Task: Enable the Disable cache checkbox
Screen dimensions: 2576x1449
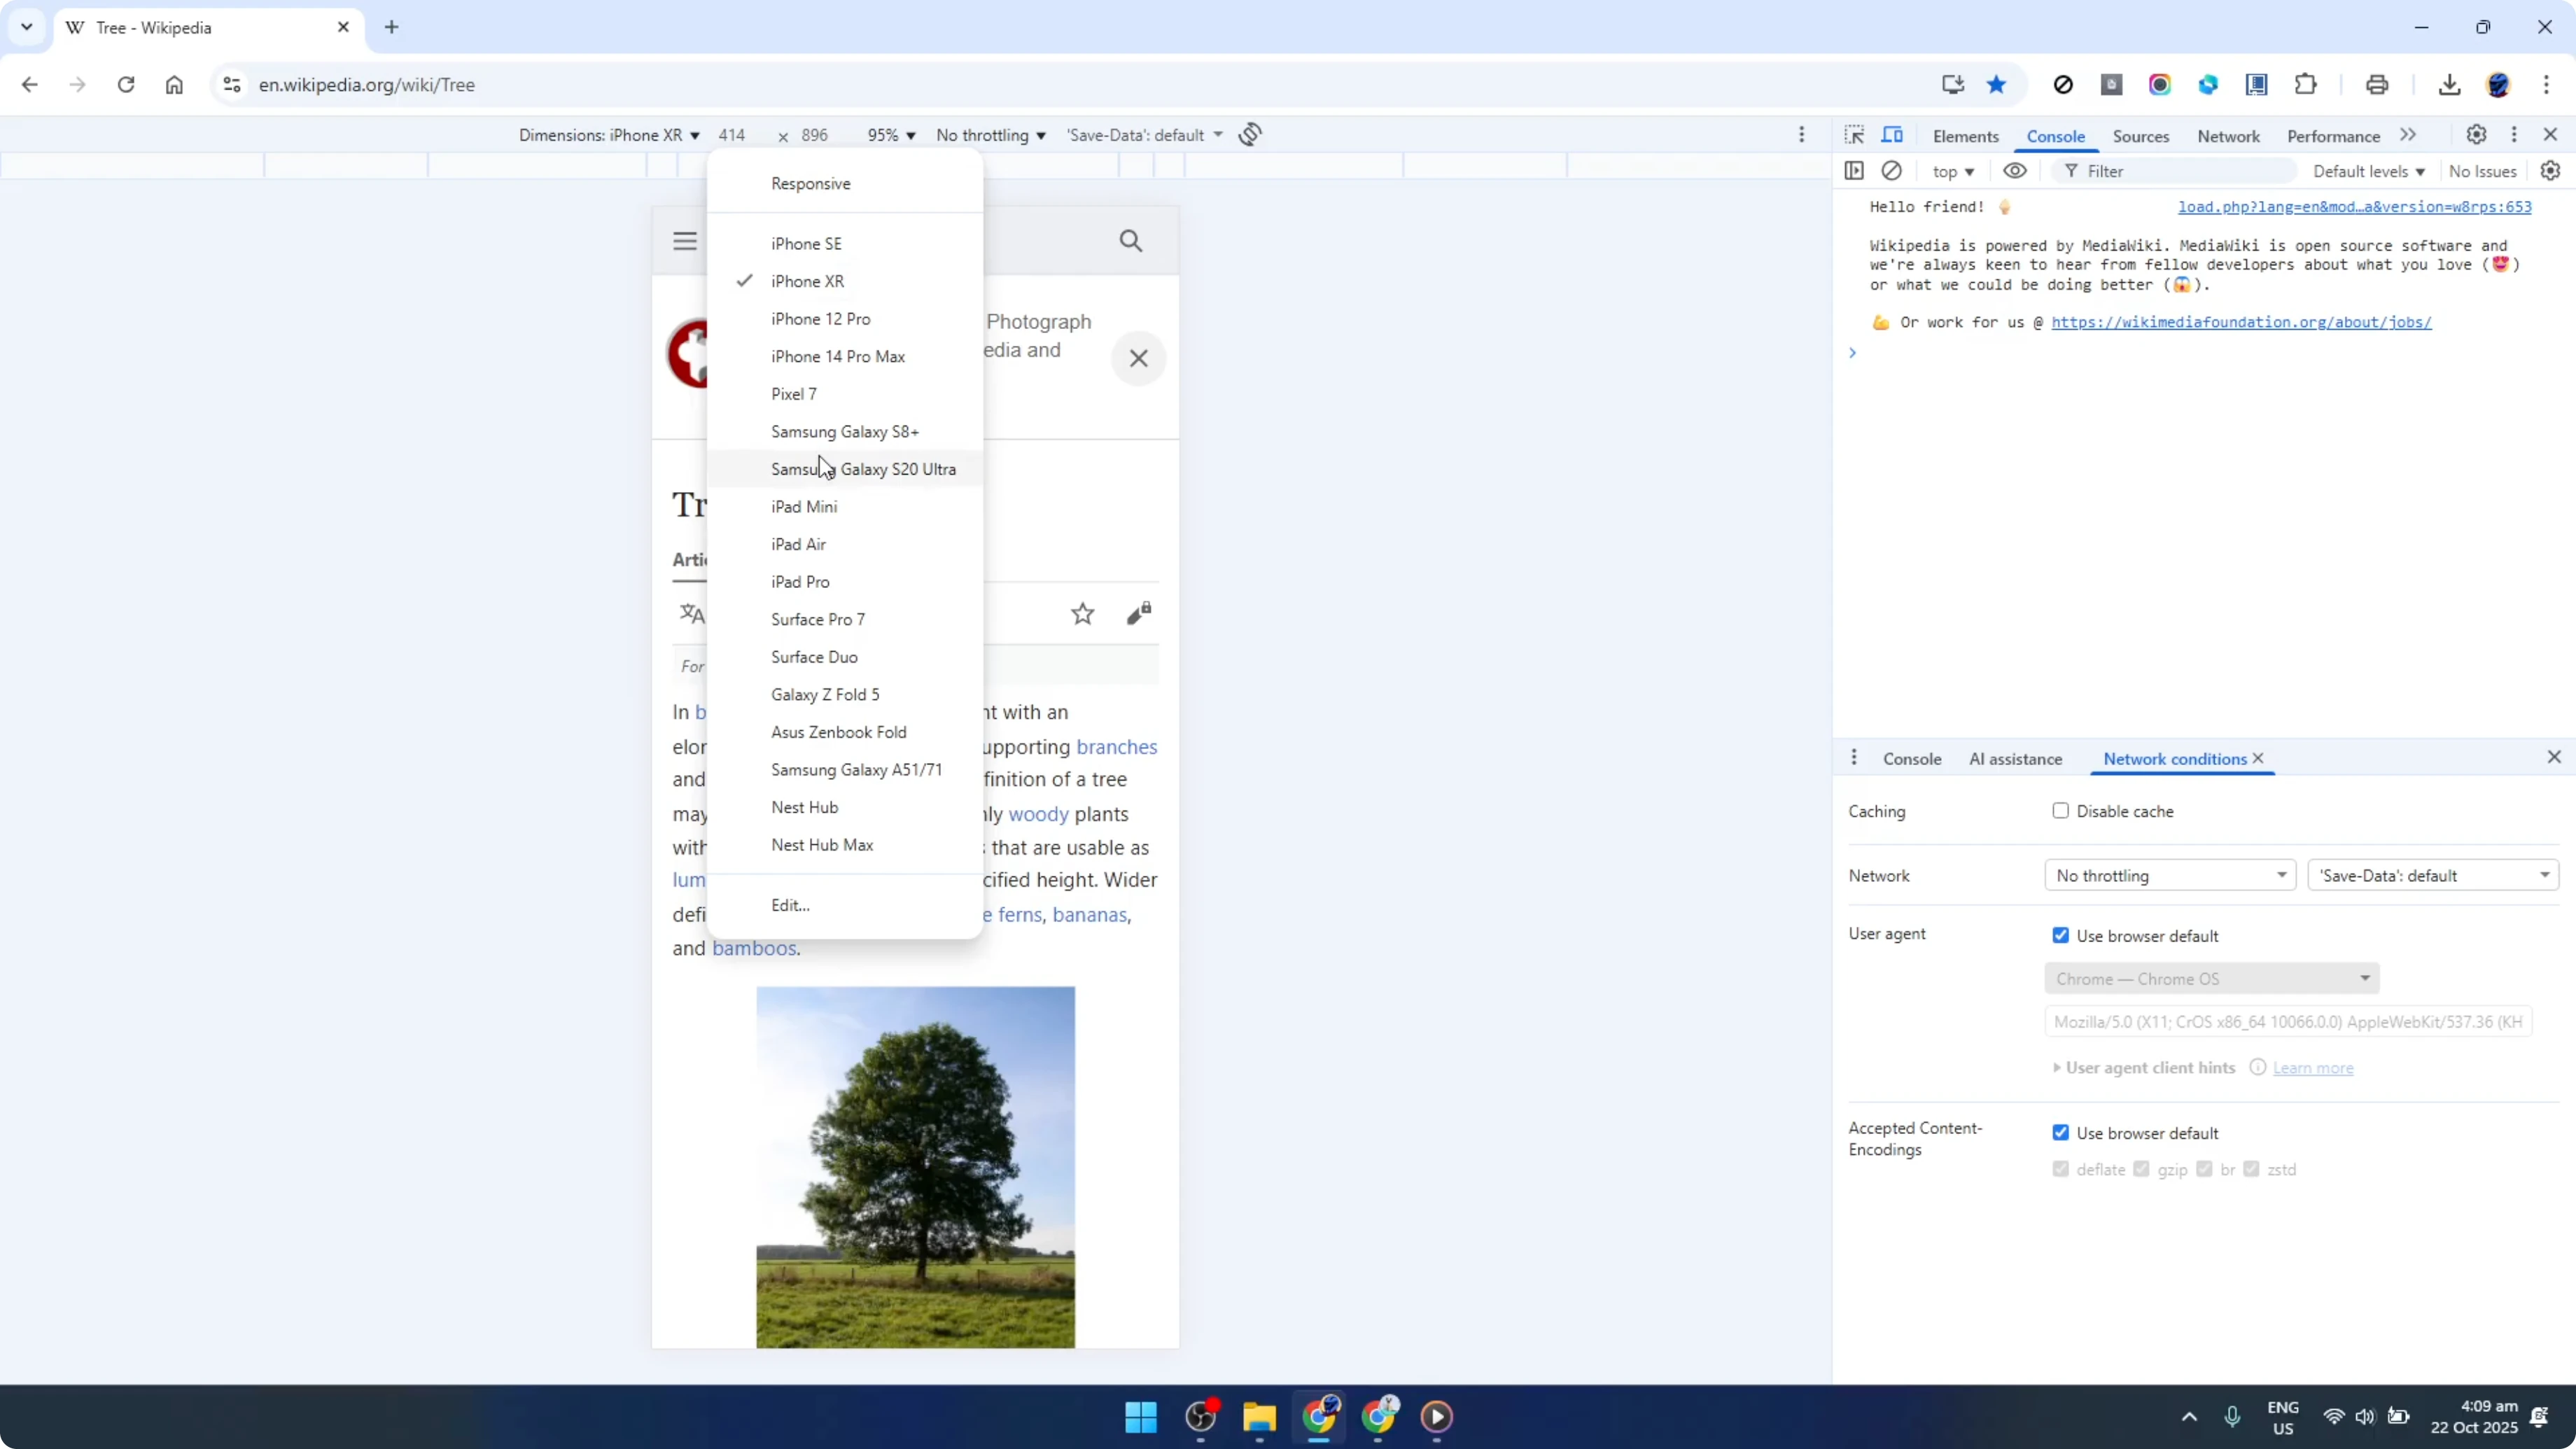Action: pyautogui.click(x=2060, y=810)
